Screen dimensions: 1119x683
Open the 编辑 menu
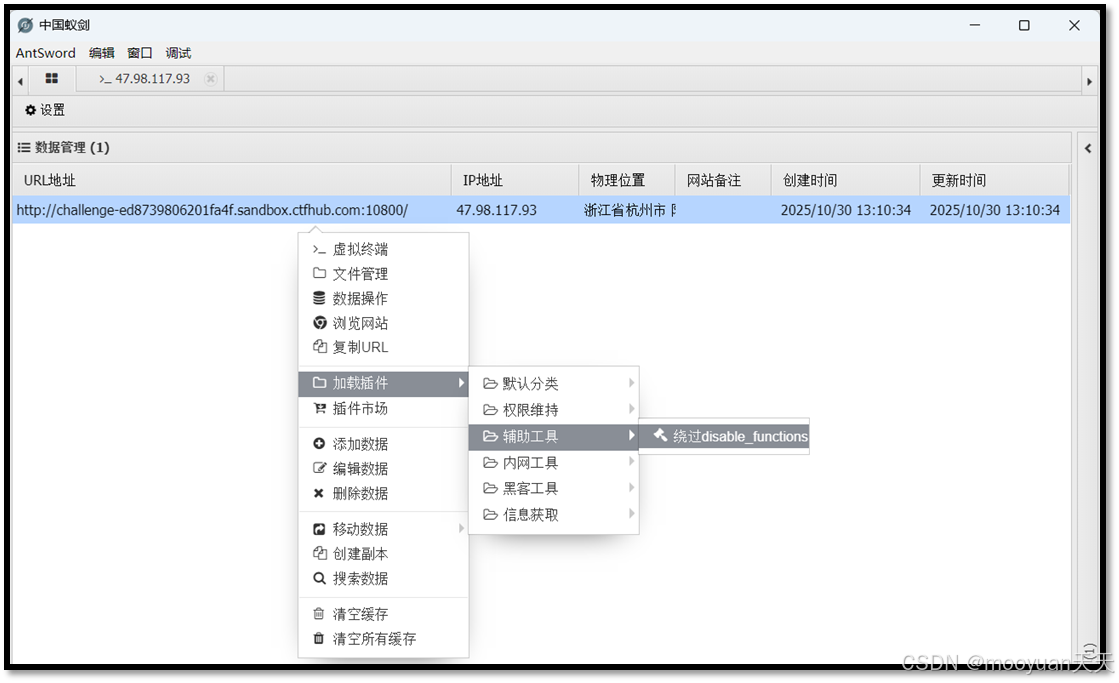101,53
